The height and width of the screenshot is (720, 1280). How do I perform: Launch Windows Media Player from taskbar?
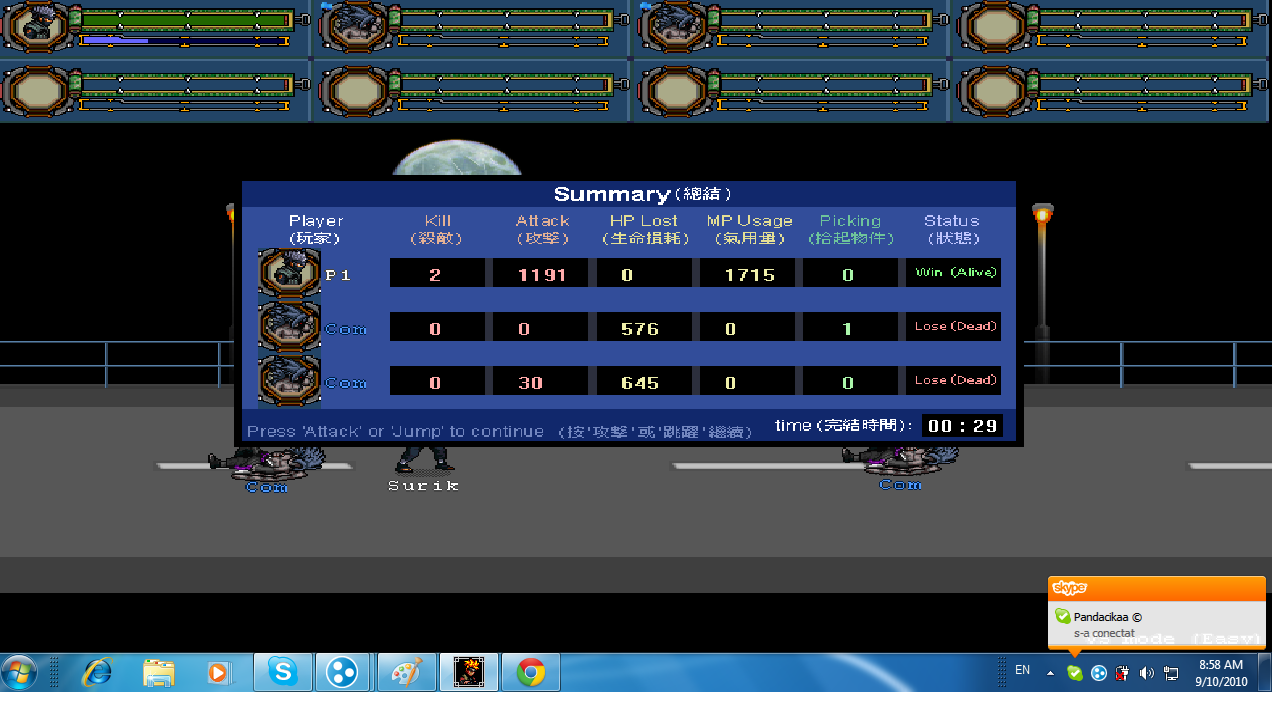point(218,673)
